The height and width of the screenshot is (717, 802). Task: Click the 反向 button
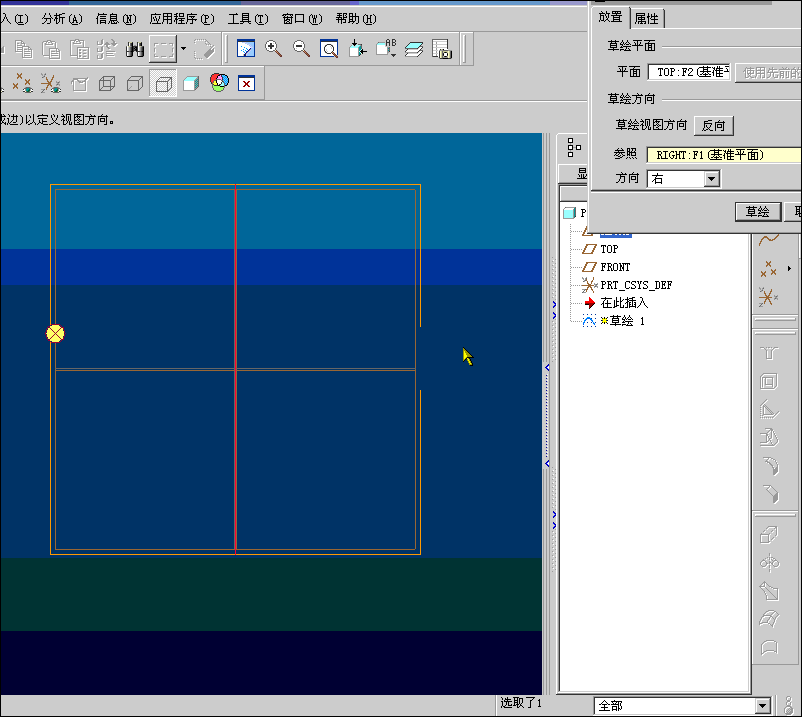pos(714,125)
